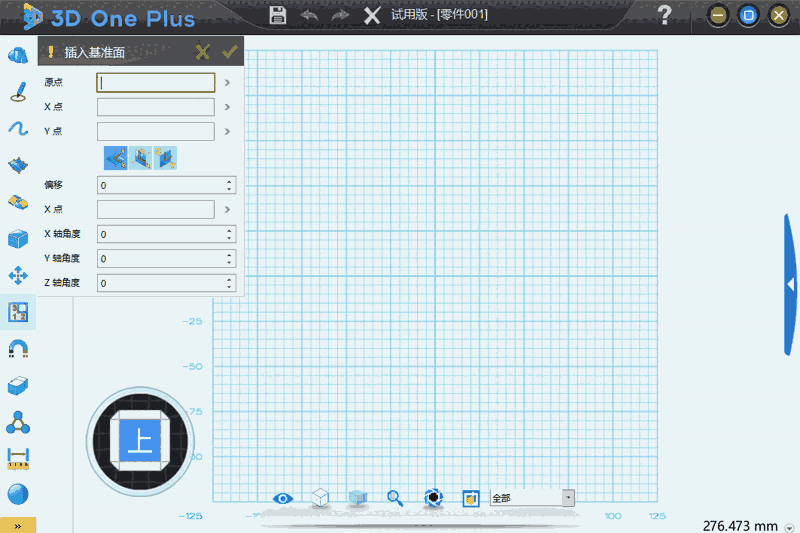The width and height of the screenshot is (800, 533).
Task: Increase the 偏移 offset value
Action: 229,181
